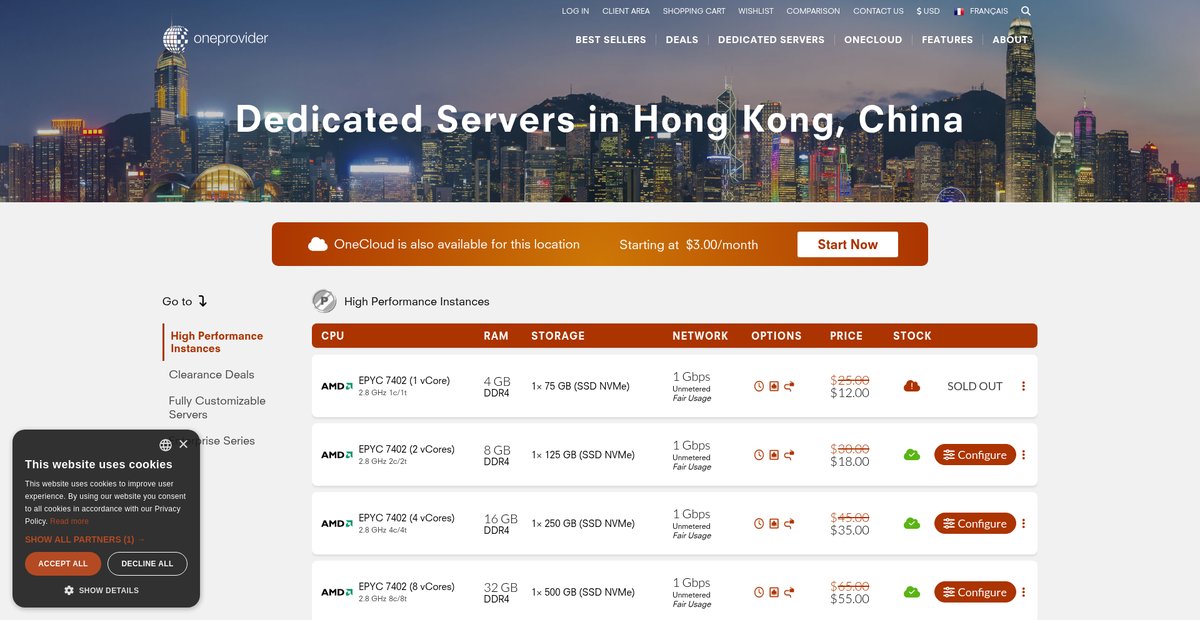The height and width of the screenshot is (620, 1200).
Task: Click redirect arrow icon in 8 vCores row
Action: tap(789, 592)
